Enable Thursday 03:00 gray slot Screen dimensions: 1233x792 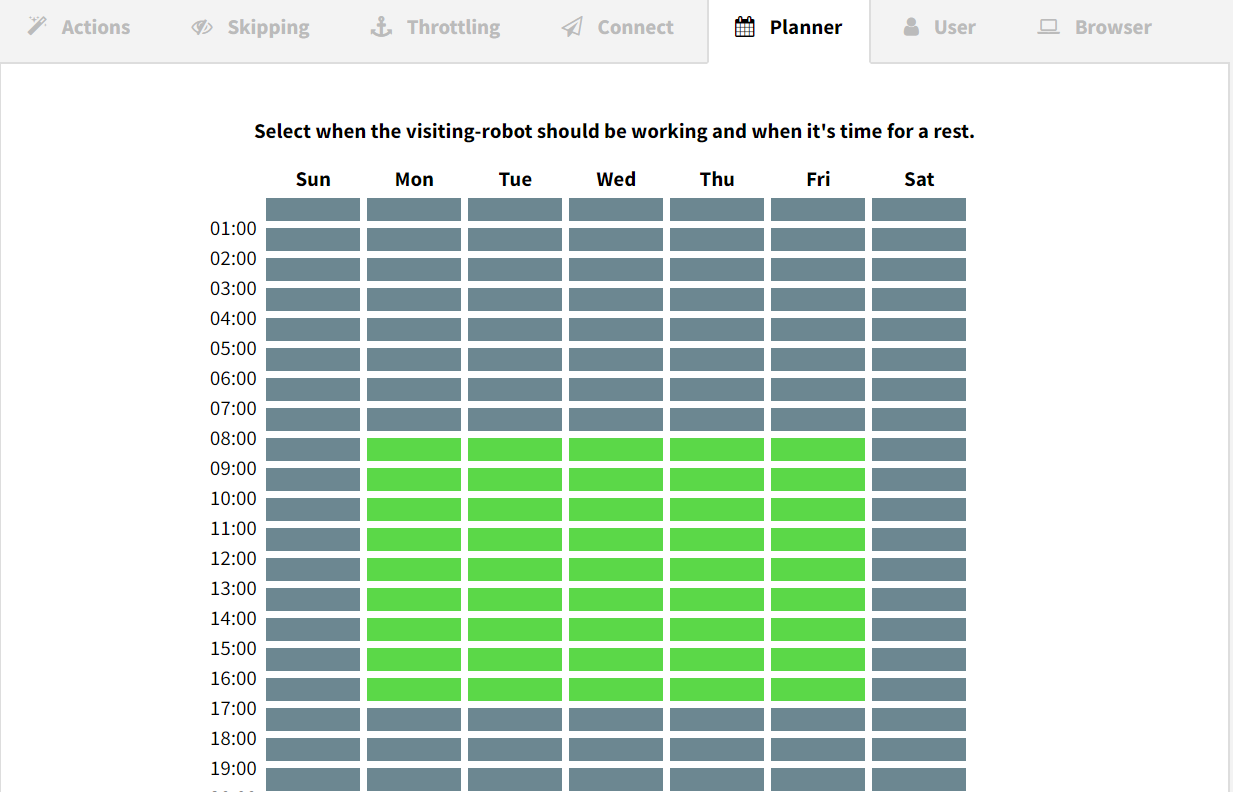717,299
